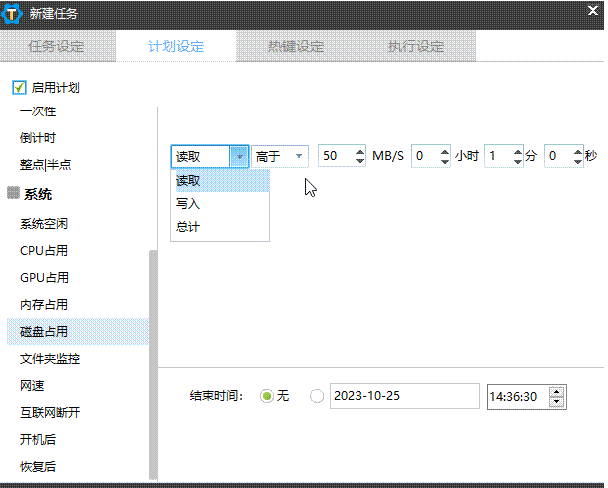Collapse the 读取 dropdown arrow

coord(238,156)
